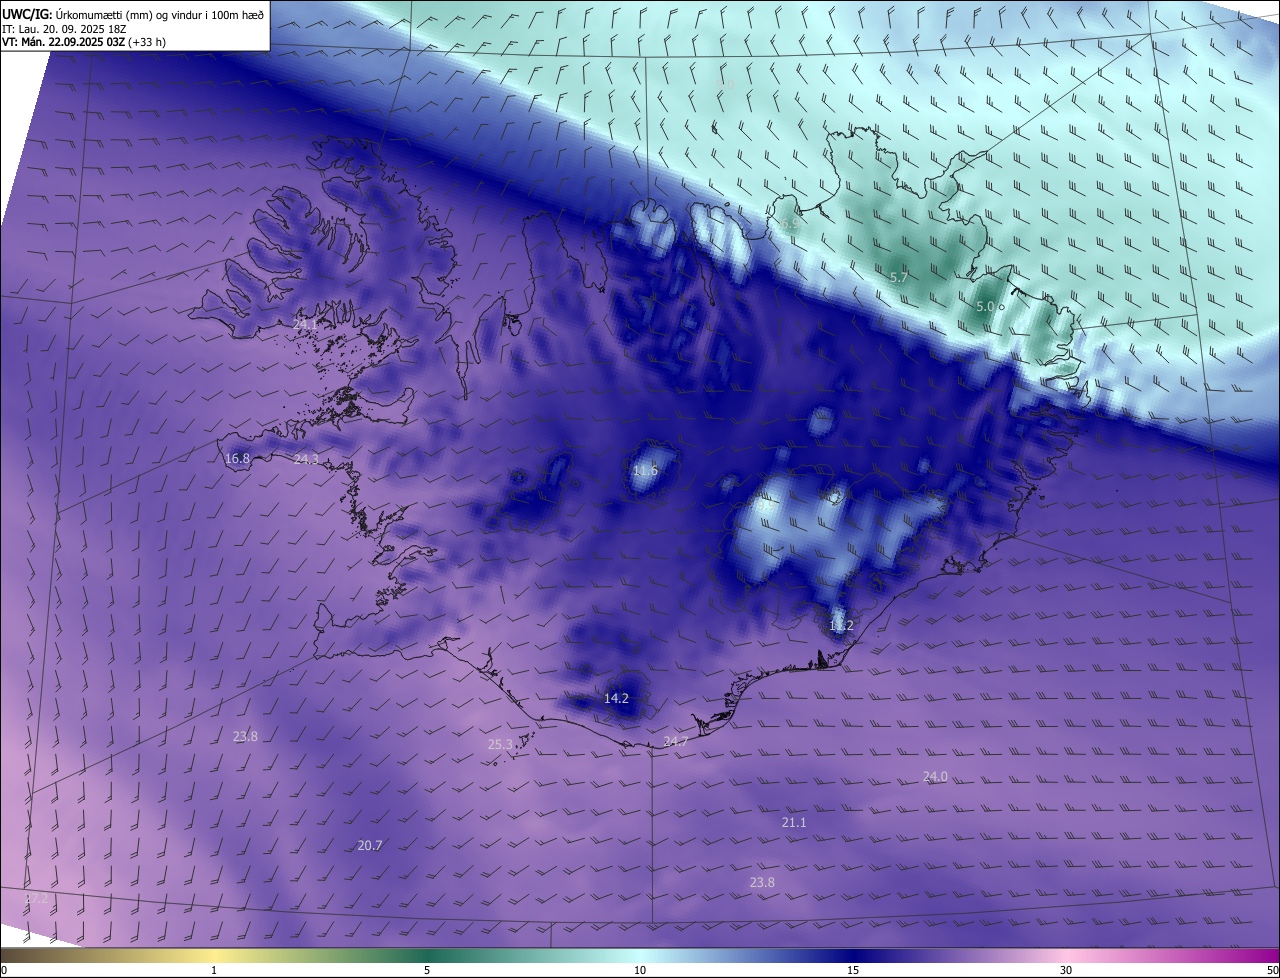Click the 21.1 value label

click(x=793, y=822)
